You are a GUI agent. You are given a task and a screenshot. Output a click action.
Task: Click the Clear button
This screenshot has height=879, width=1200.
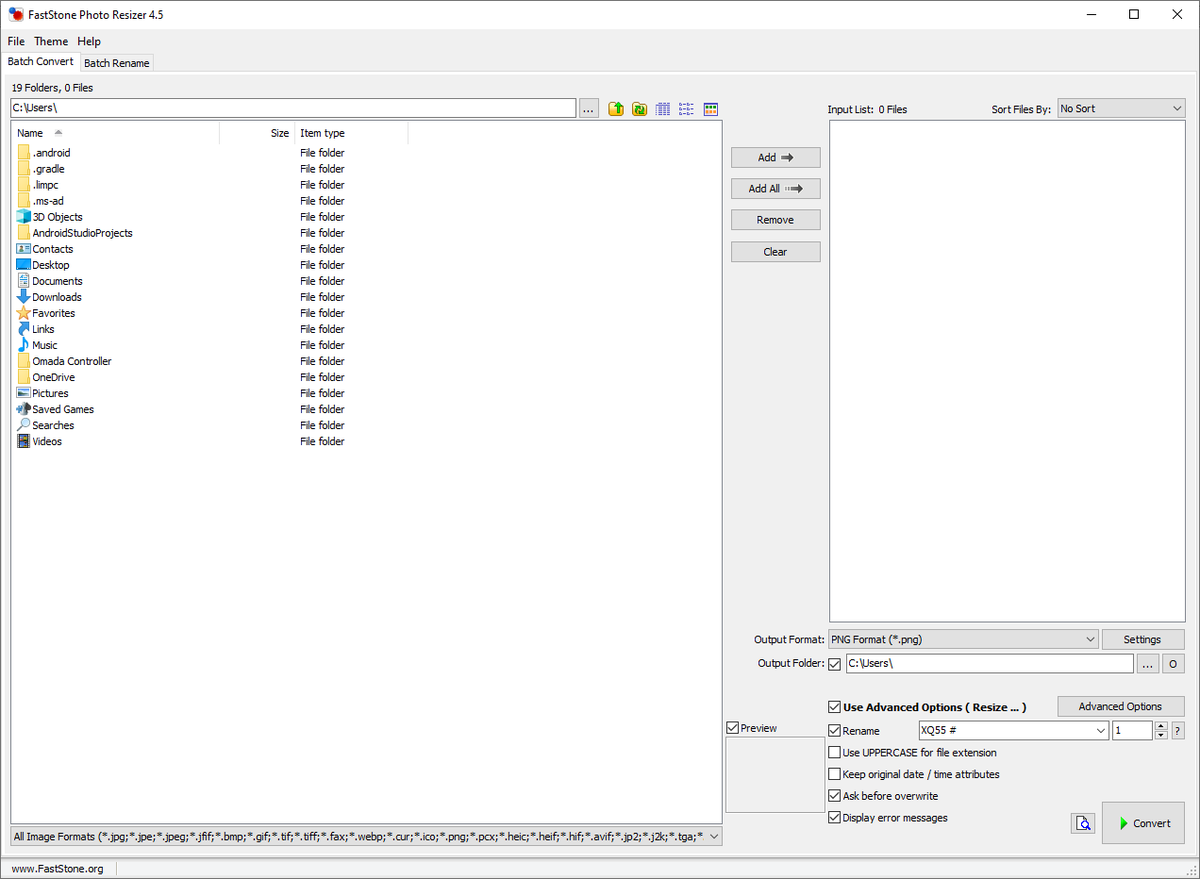tap(775, 252)
